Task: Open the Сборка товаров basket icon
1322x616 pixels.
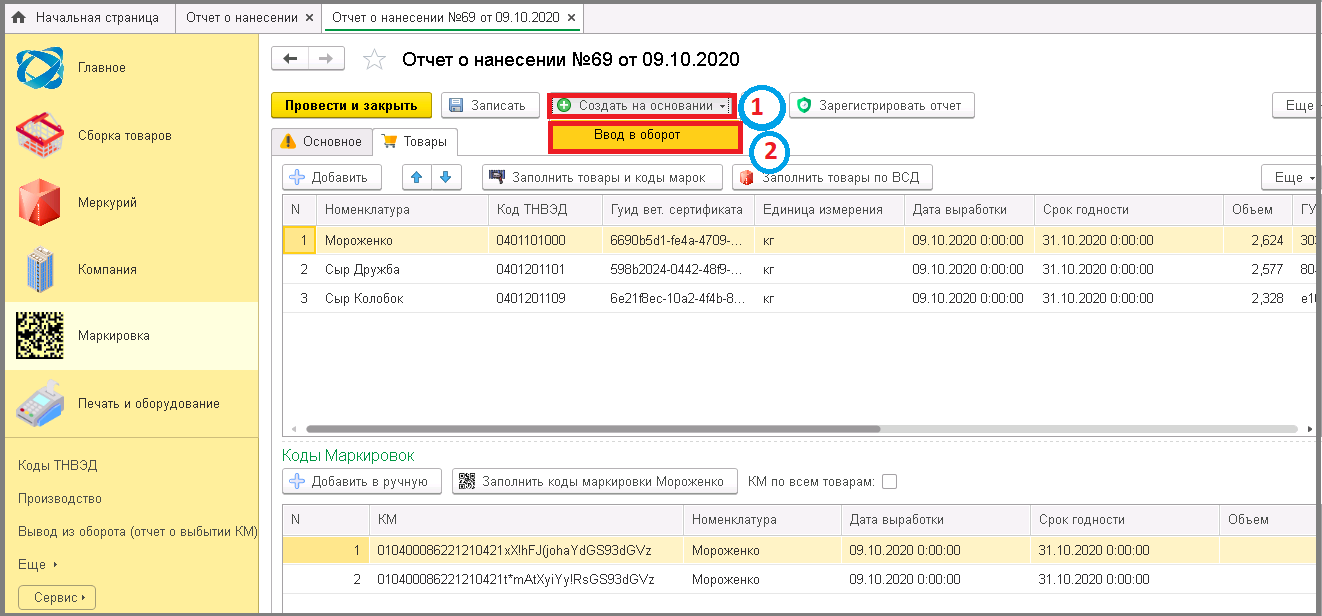Action: pos(40,135)
